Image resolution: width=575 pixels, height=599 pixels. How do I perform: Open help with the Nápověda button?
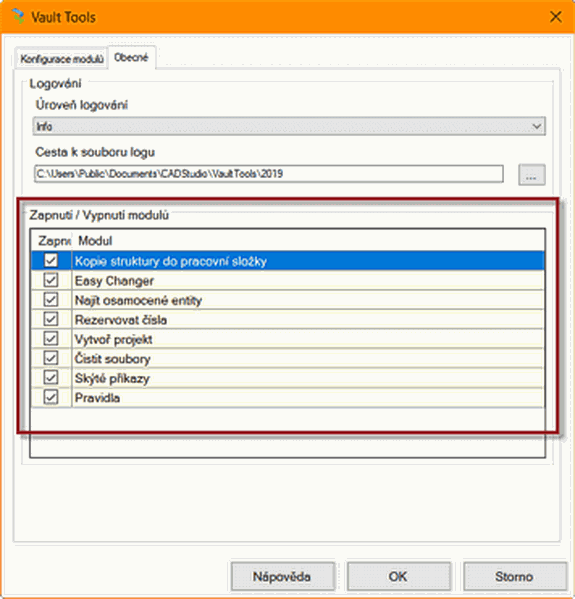283,576
